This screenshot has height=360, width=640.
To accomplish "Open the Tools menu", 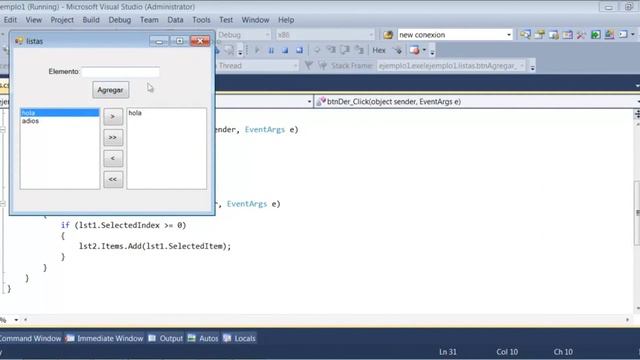I will coord(201,20).
